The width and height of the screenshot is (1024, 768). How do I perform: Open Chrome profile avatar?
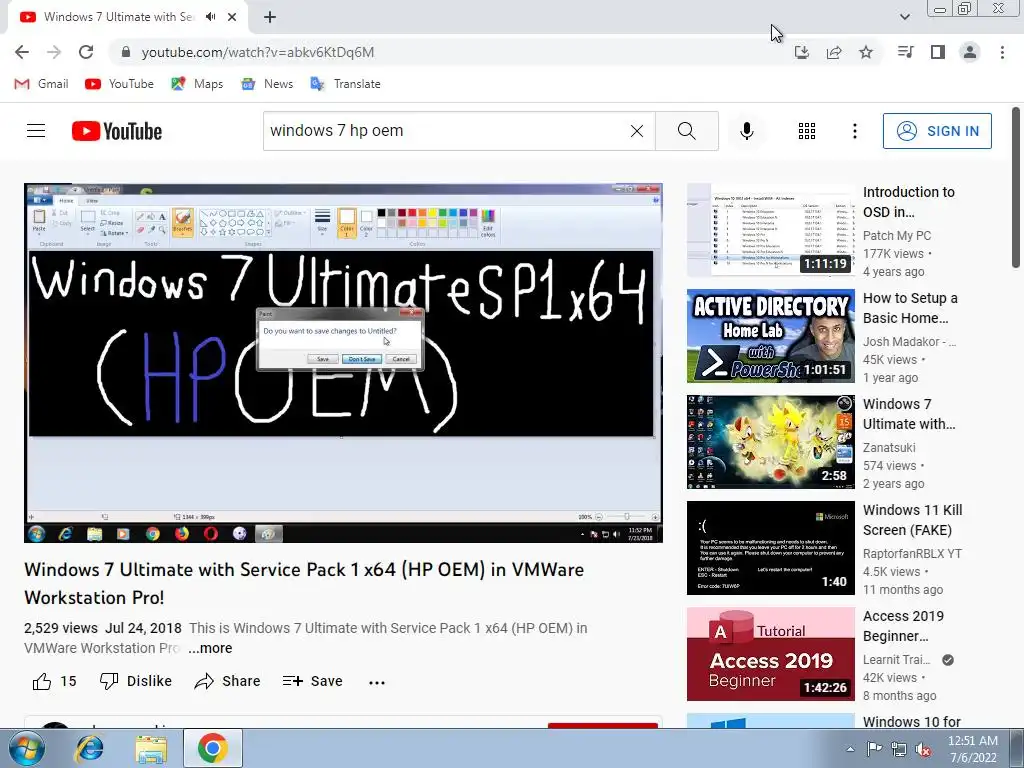[970, 52]
